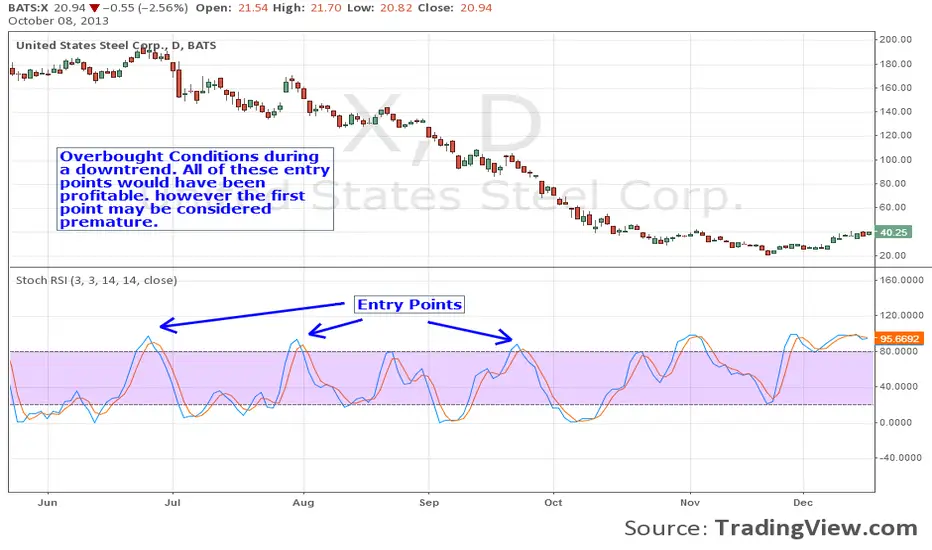Click the 100.00 price axis label
This screenshot has height=550, width=932.
tap(896, 159)
